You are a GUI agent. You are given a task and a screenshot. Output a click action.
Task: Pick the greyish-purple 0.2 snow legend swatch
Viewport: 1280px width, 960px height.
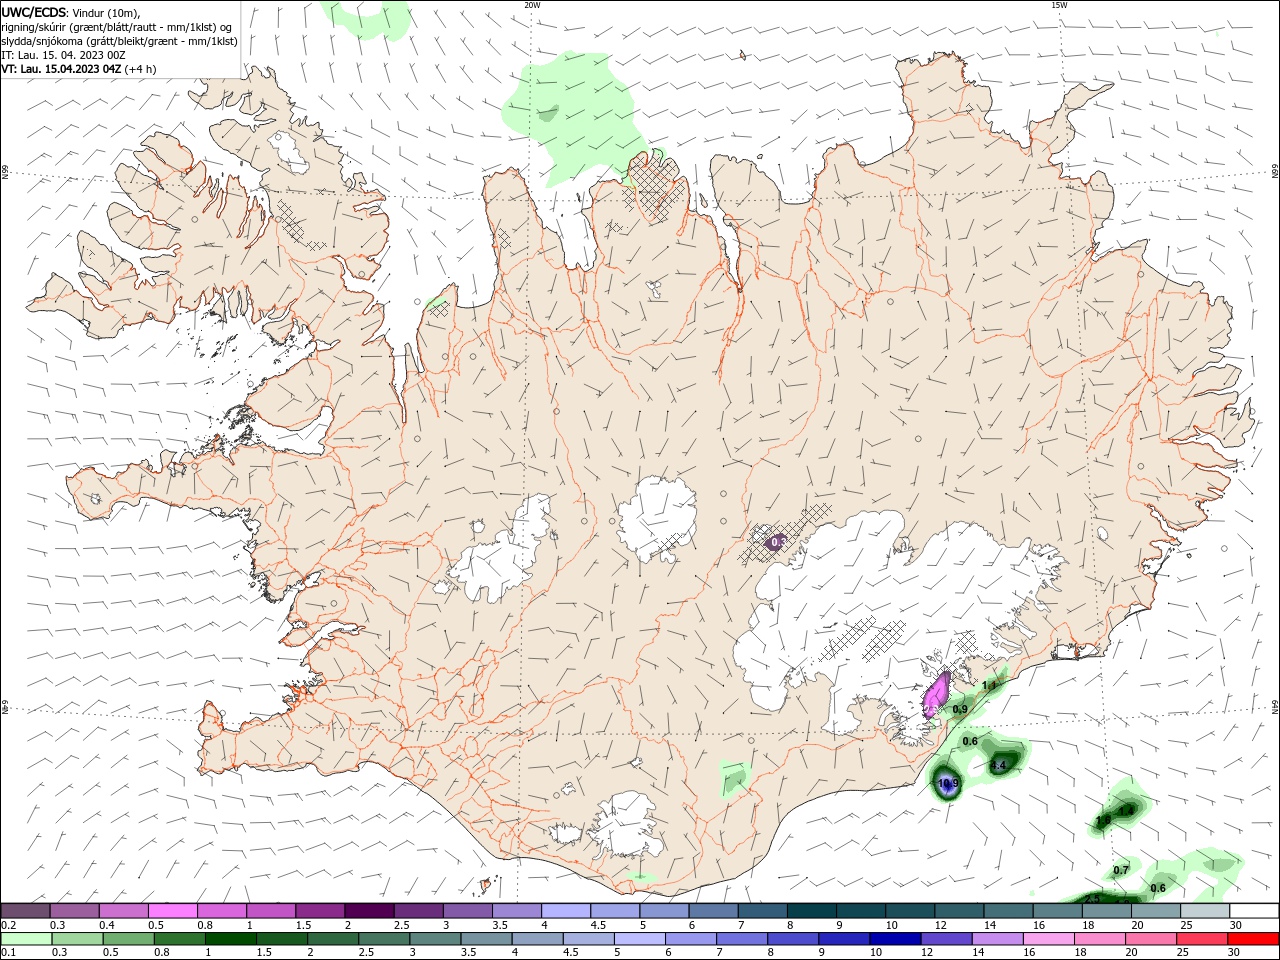click(25, 910)
